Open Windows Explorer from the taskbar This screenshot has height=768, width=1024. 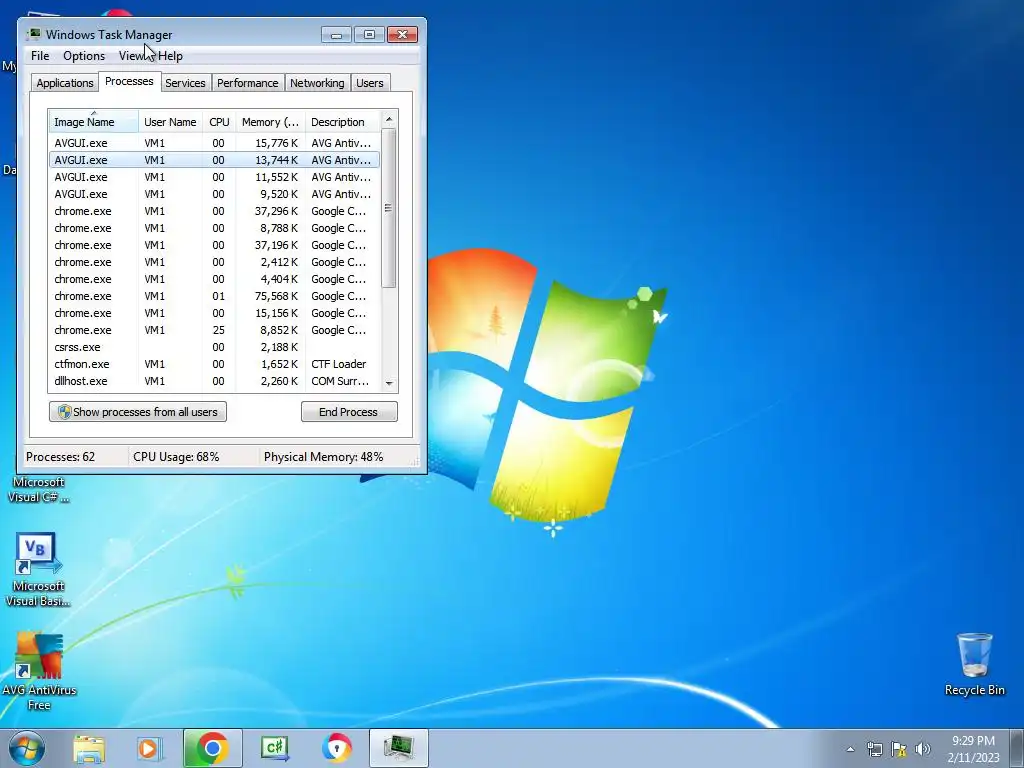point(89,748)
